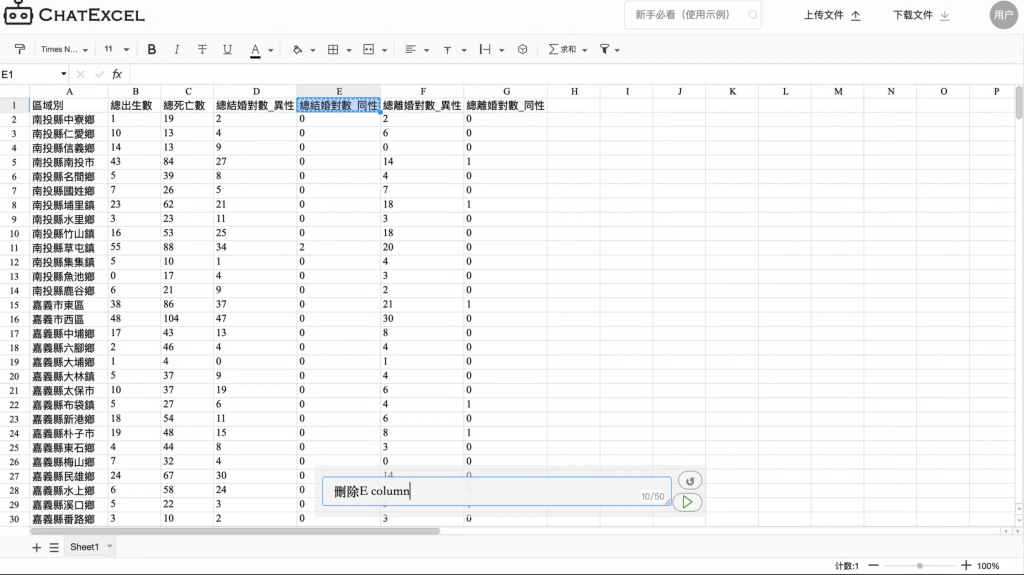This screenshot has height=575, width=1024.
Task: Click the vertical scrollbar thumb
Action: tap(1019, 103)
